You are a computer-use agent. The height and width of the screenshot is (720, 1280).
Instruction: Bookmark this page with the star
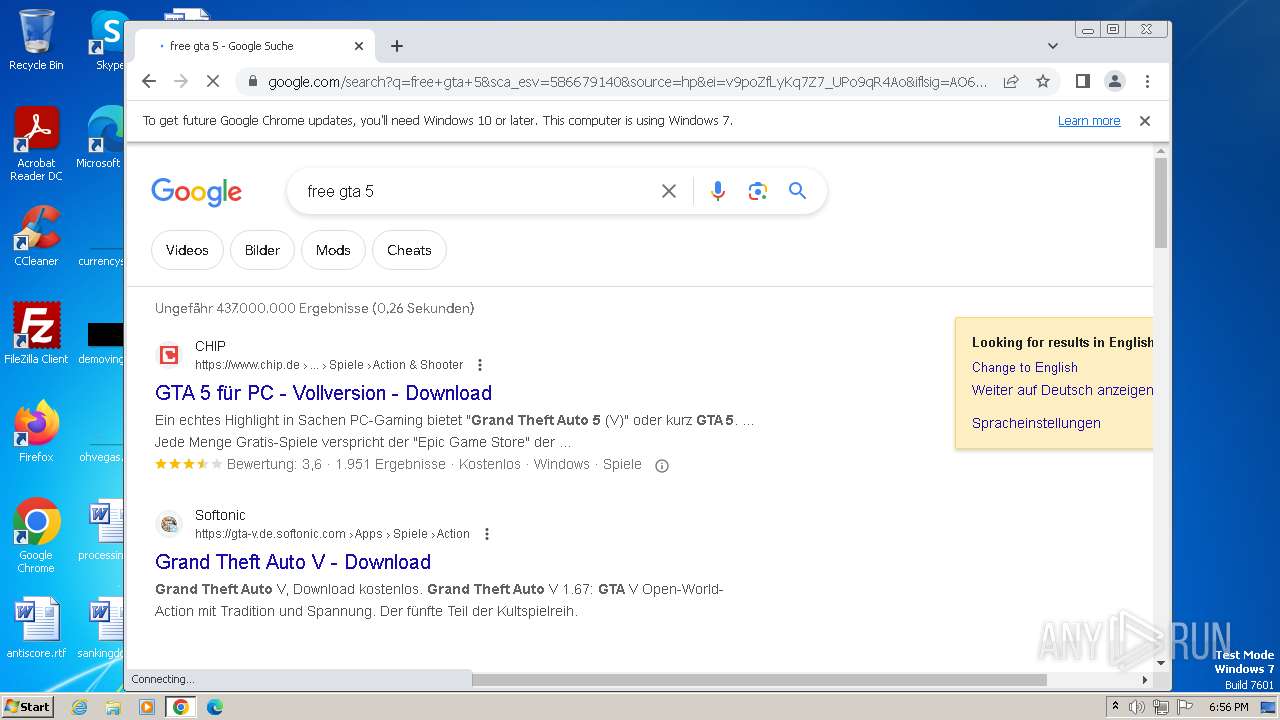pos(1043,81)
